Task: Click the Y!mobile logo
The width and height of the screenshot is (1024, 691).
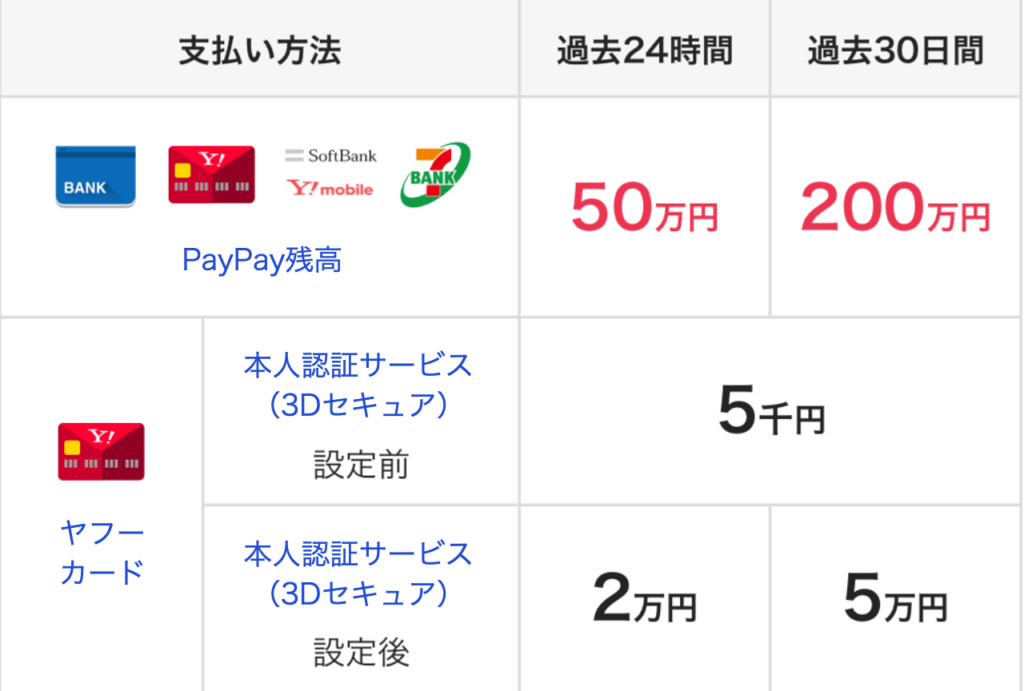Action: tap(330, 189)
